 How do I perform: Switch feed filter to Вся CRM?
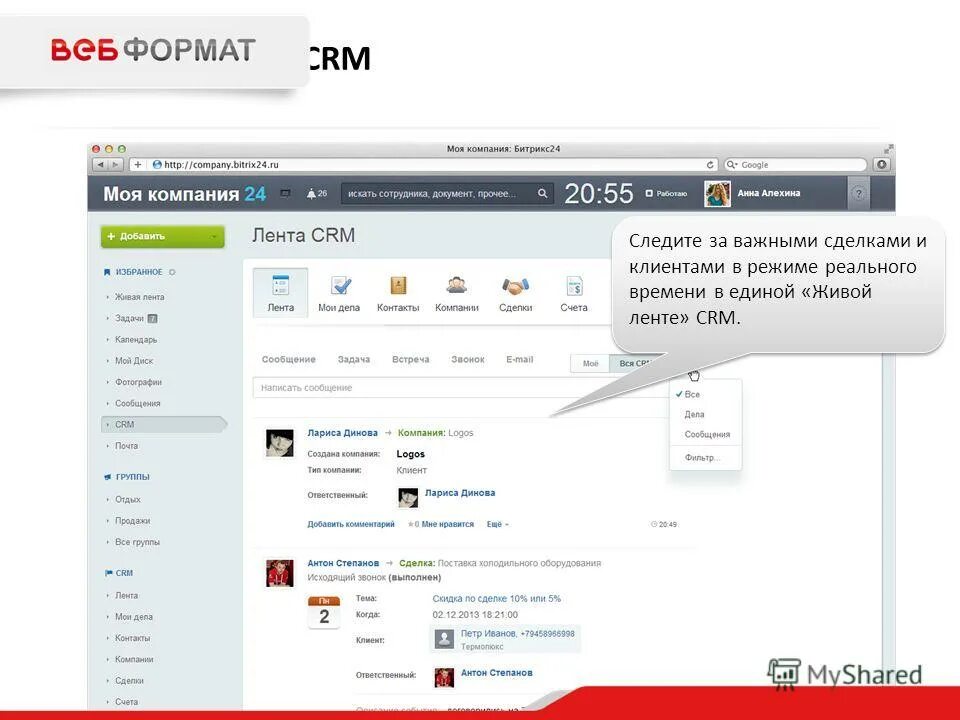click(634, 364)
